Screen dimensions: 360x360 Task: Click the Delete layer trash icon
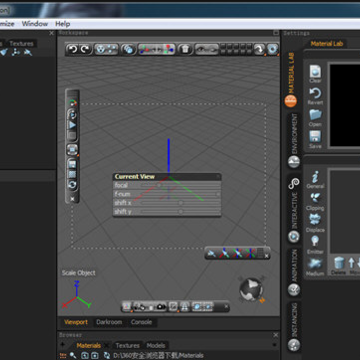point(338,266)
